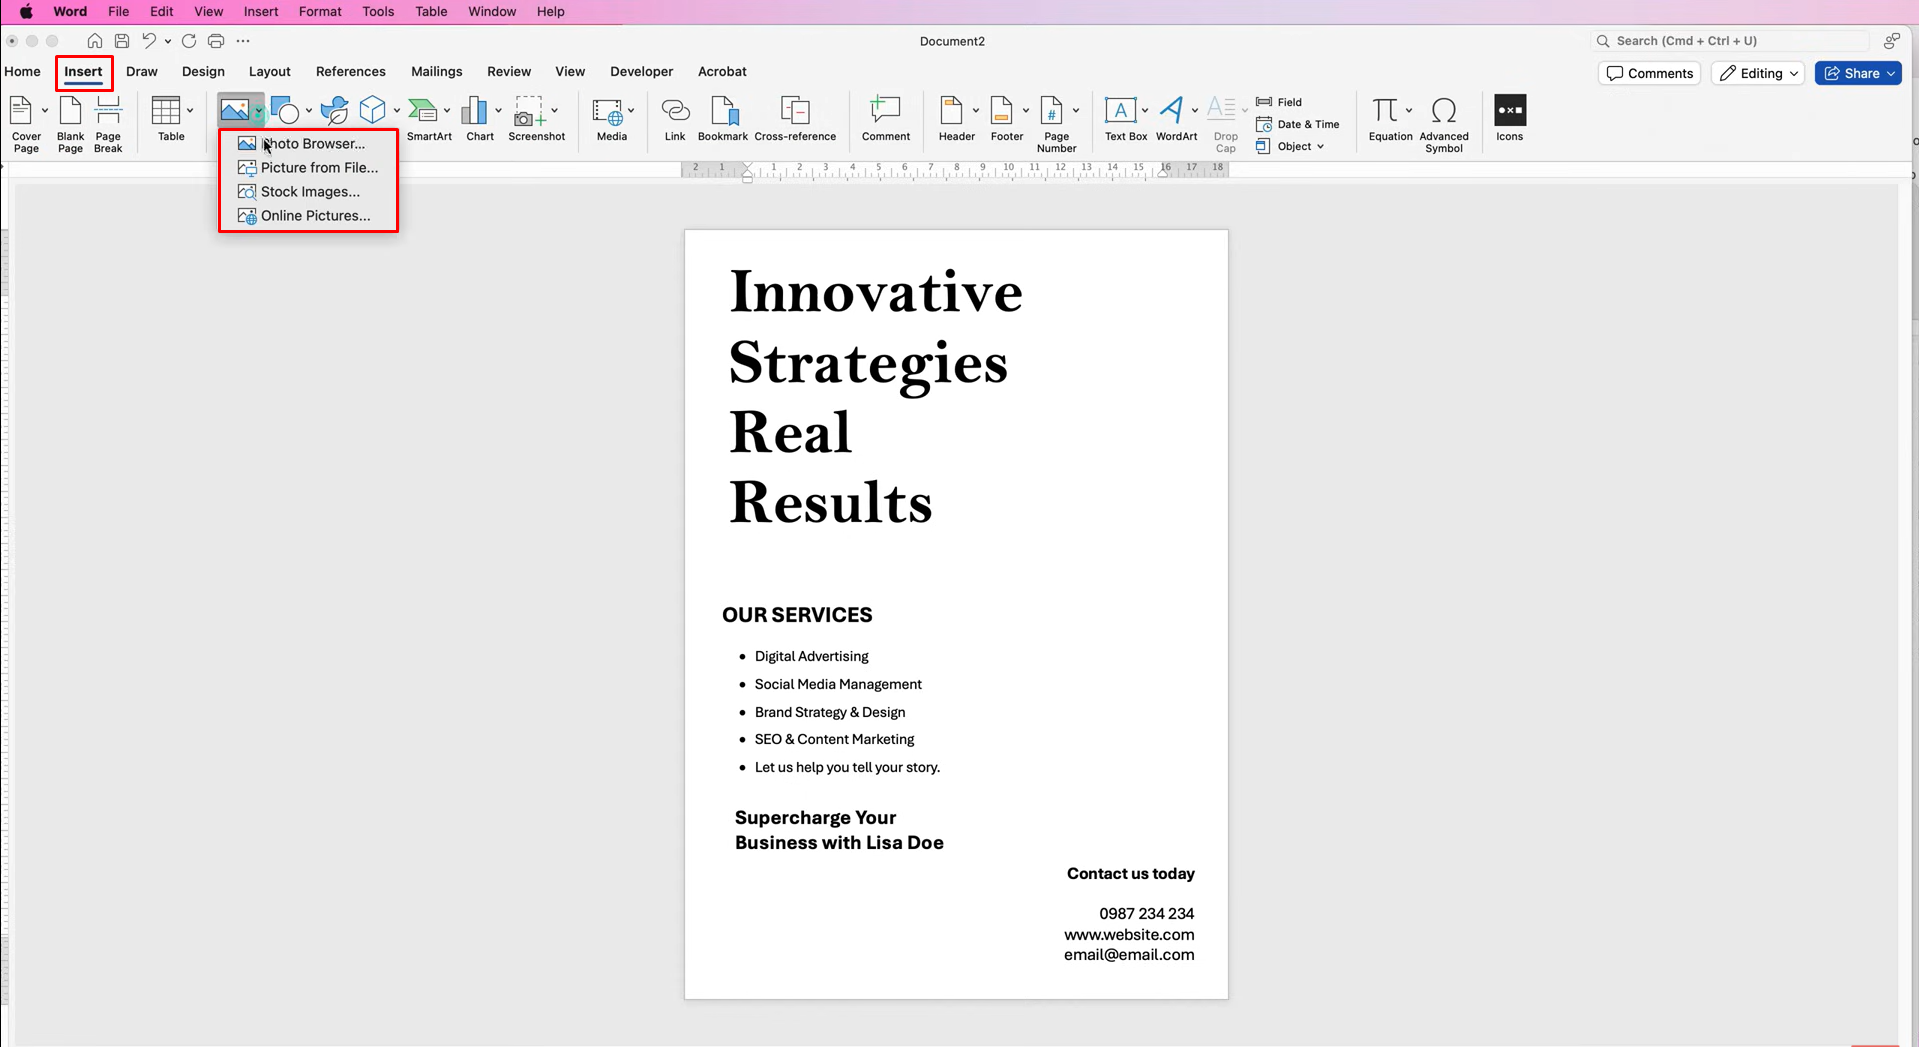Screen dimensions: 1919x1047
Task: Expand the Text Box options chevron
Action: click(x=1145, y=111)
